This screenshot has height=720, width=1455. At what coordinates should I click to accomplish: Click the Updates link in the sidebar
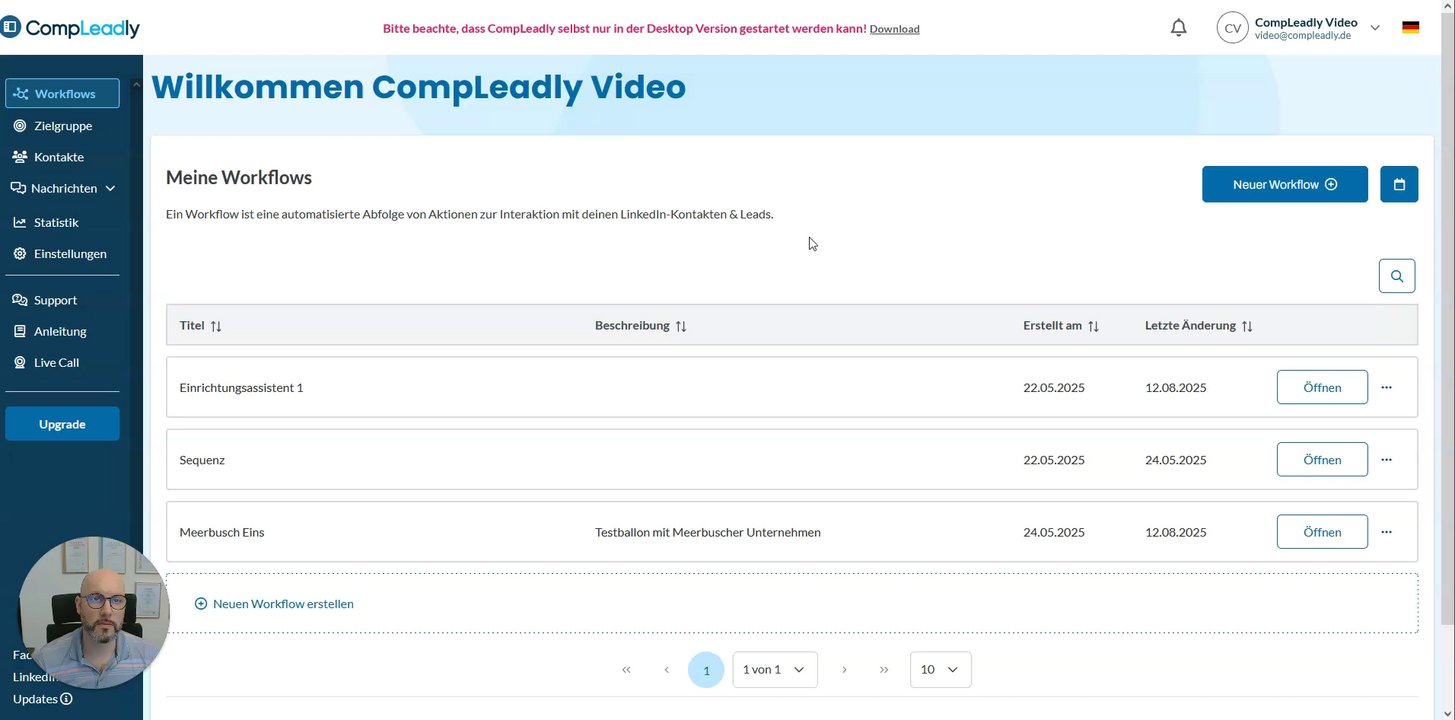pos(35,699)
